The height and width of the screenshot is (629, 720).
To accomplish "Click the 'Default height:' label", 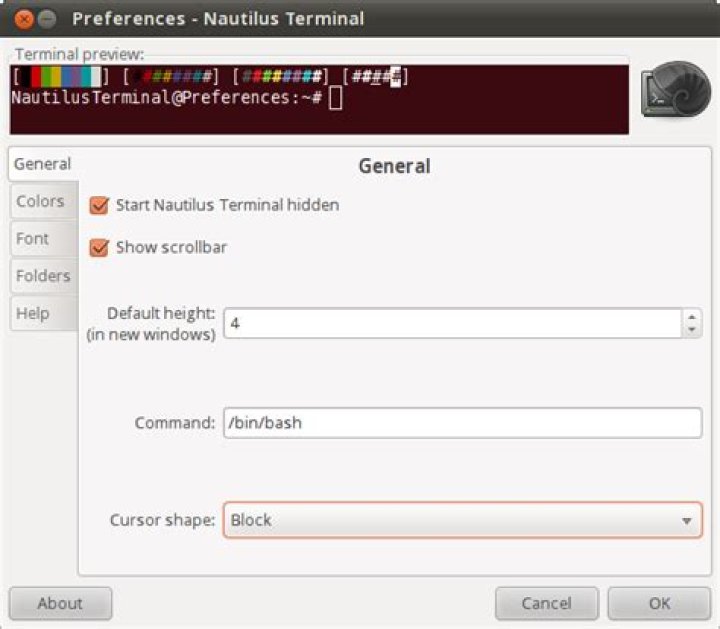I will (x=161, y=314).
